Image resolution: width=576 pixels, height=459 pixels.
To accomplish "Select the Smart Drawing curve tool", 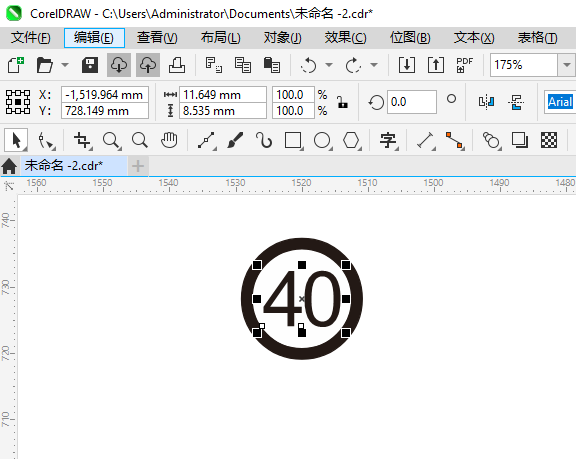I will [264, 140].
